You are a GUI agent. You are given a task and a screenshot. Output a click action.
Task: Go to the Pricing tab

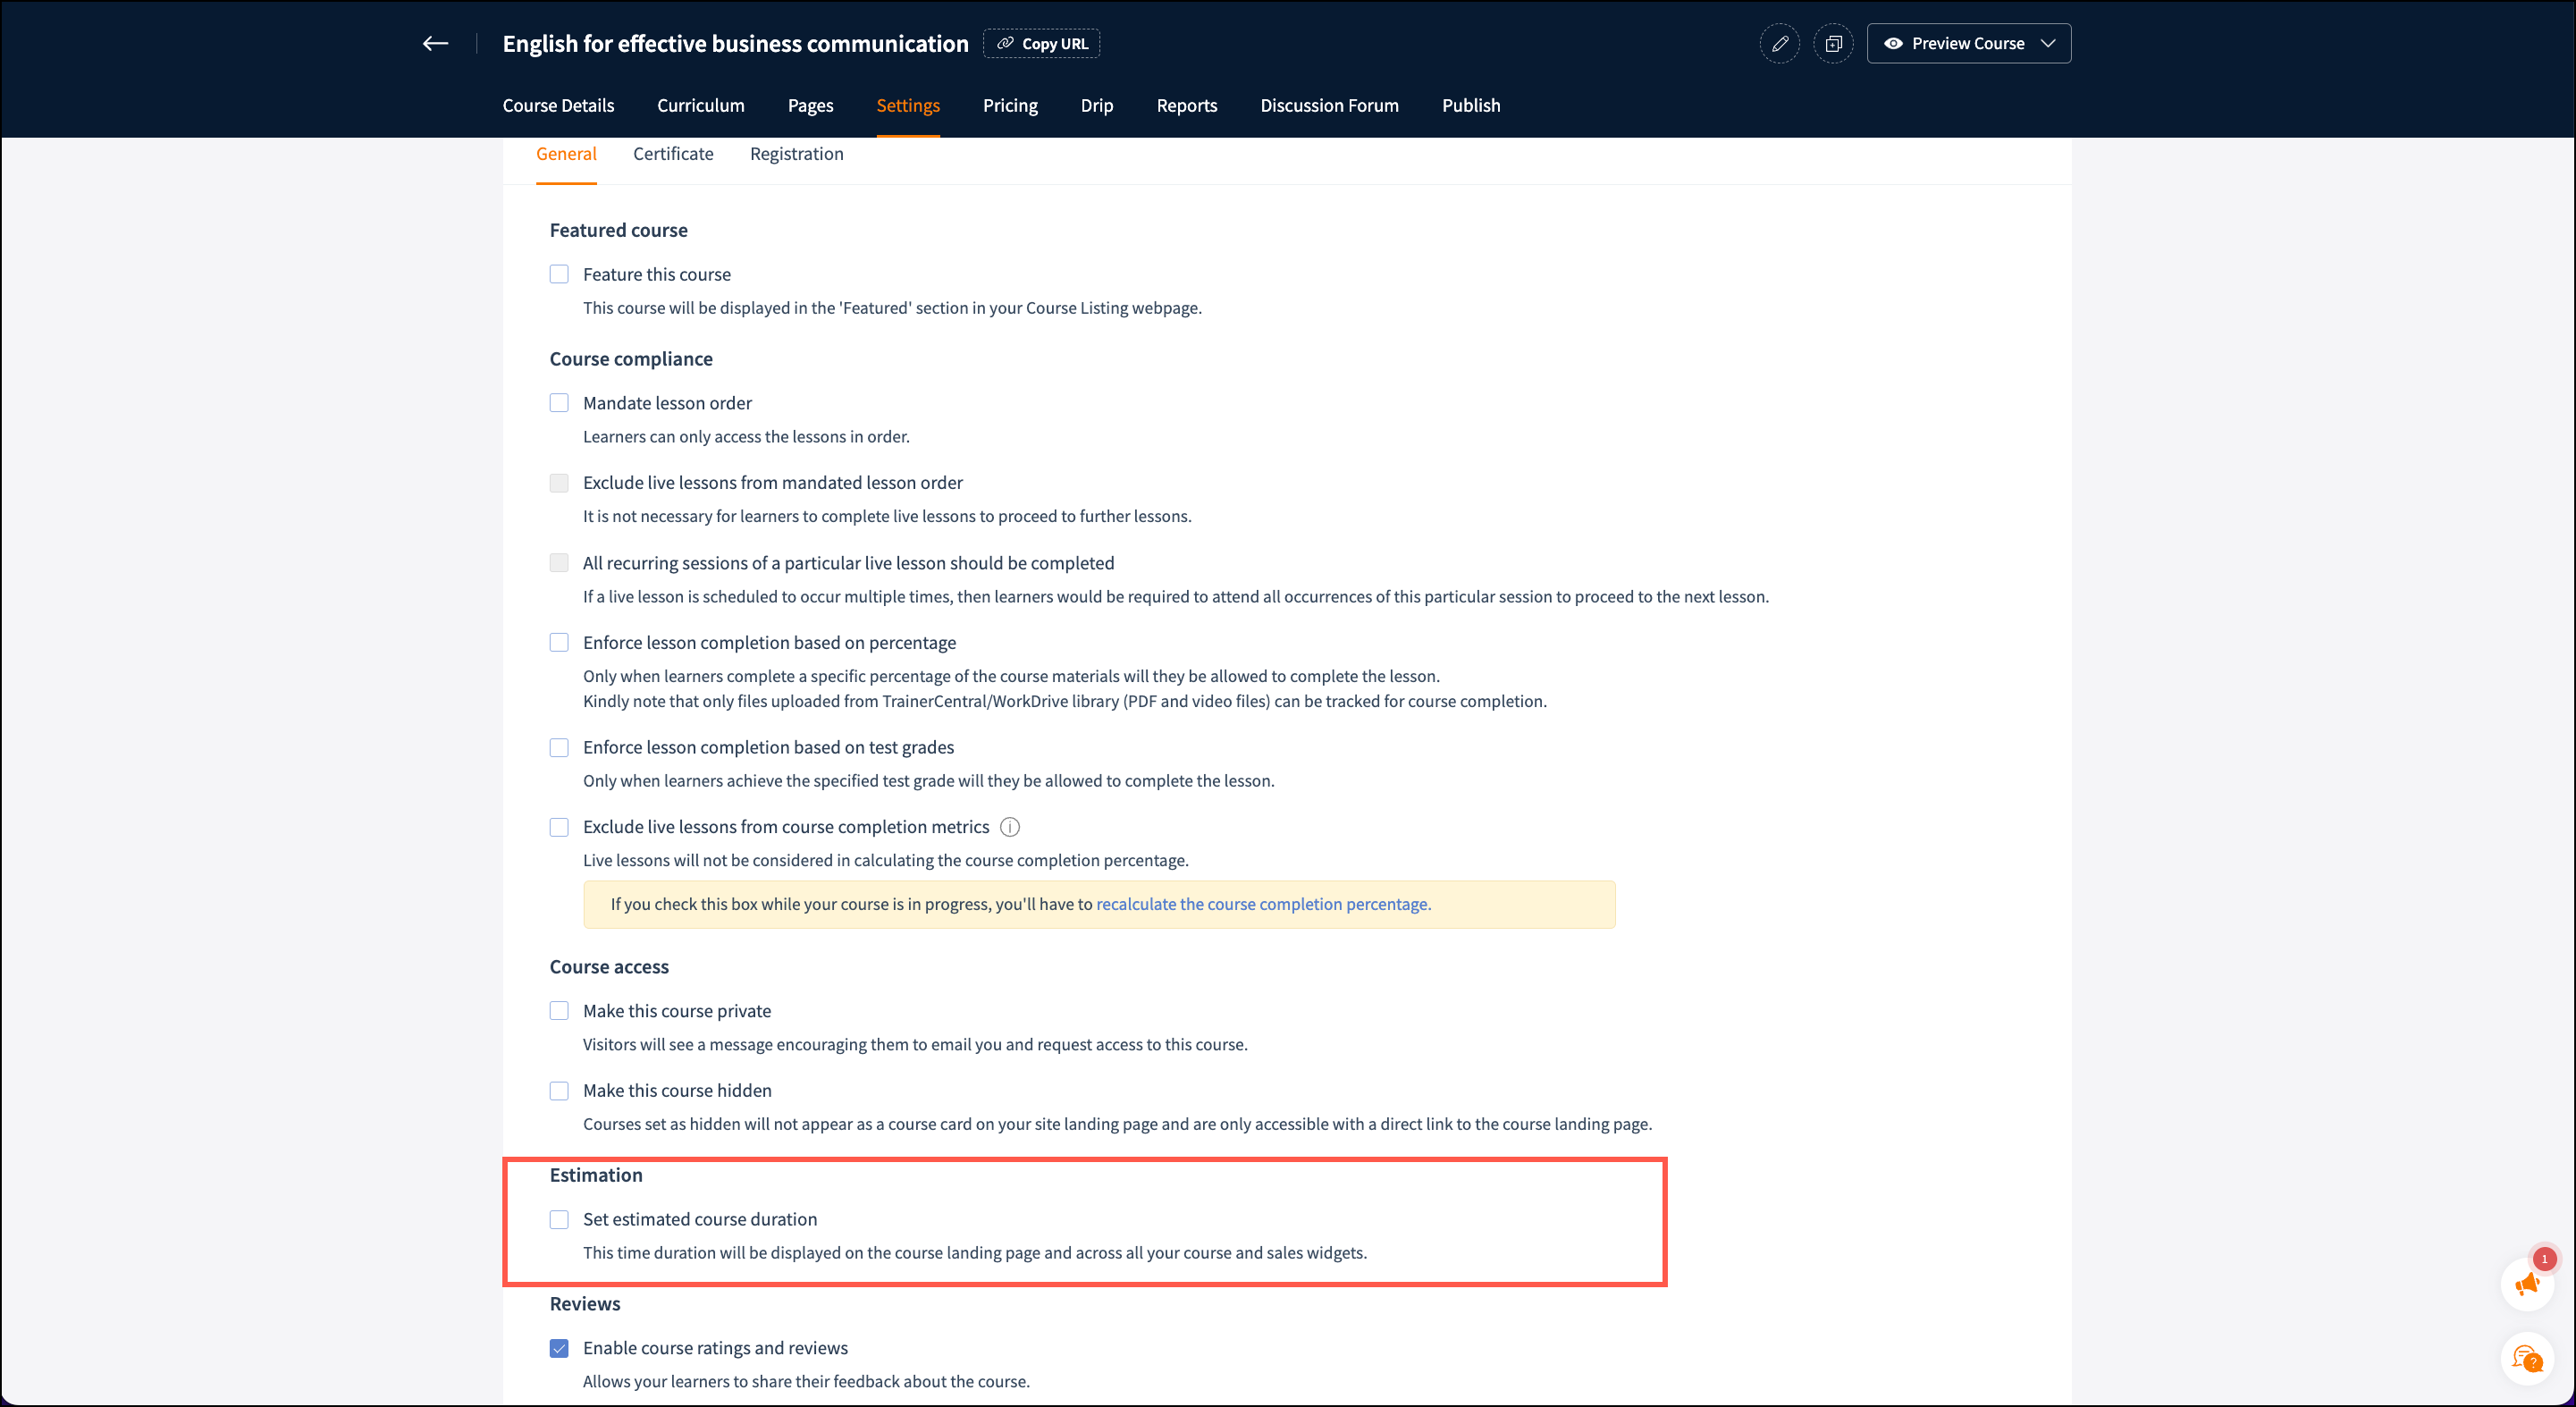pyautogui.click(x=1010, y=105)
